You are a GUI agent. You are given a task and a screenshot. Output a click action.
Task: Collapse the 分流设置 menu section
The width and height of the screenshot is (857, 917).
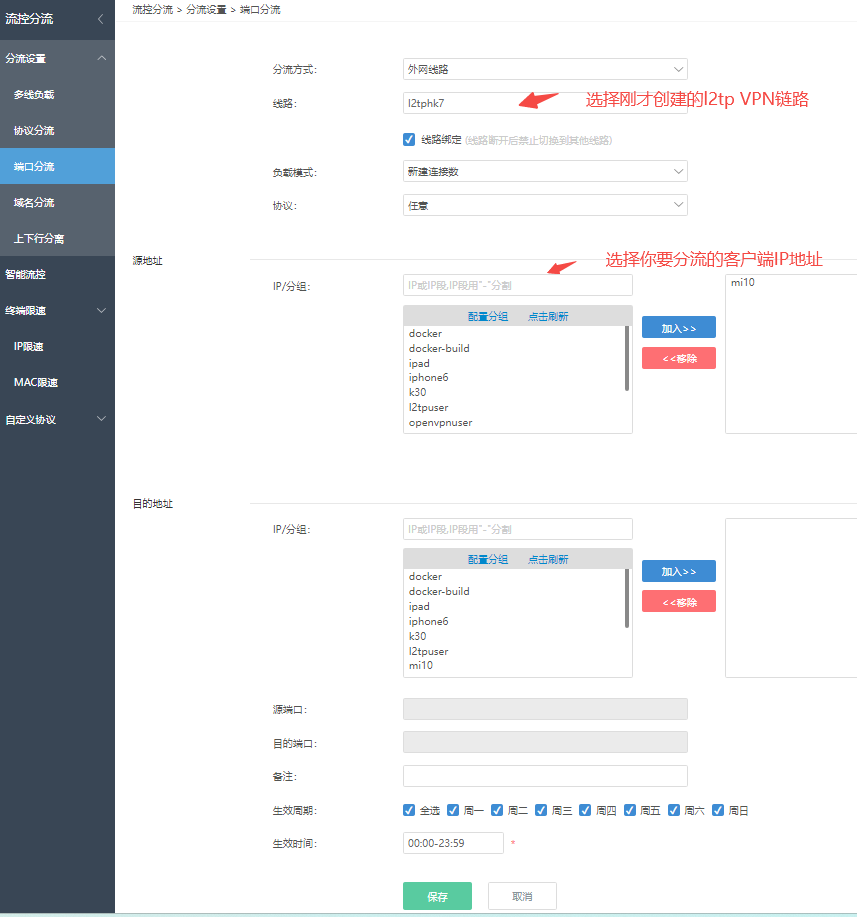[x=100, y=58]
